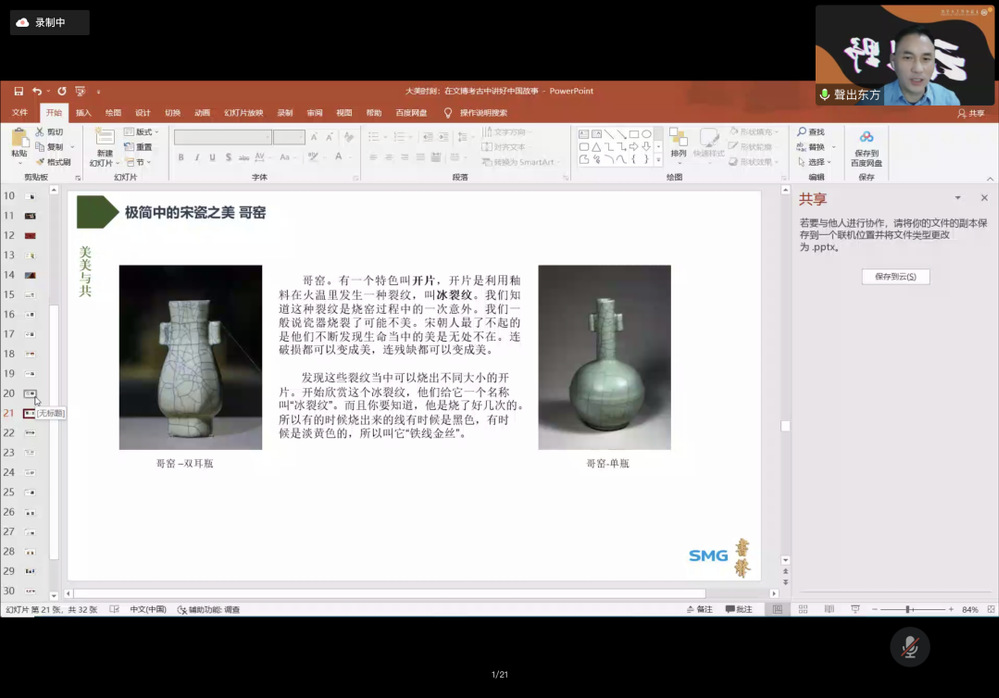This screenshot has height=698, width=999.
Task: Adjust the zoom slider handle
Action: tap(908, 609)
